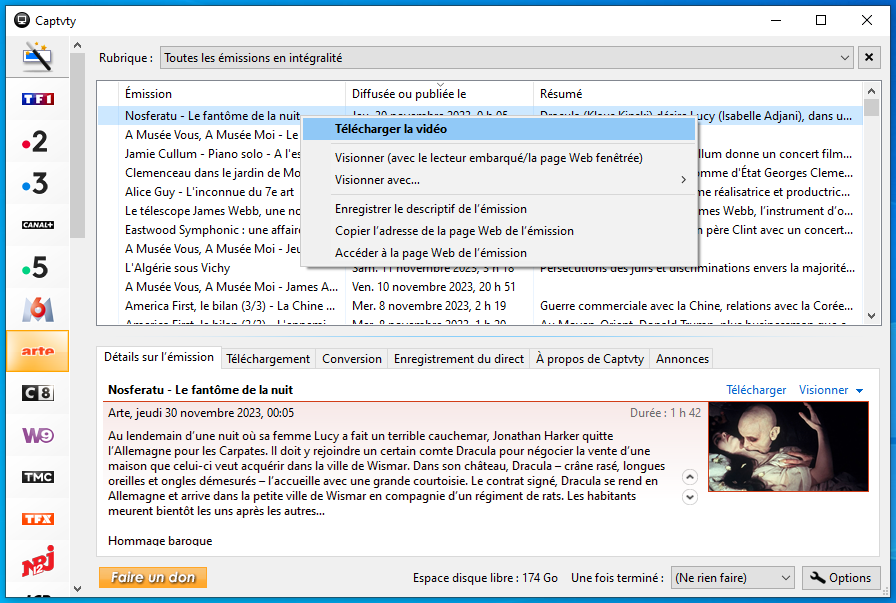Open the Options button
Viewport: 896px width, 603px height.
(x=841, y=578)
